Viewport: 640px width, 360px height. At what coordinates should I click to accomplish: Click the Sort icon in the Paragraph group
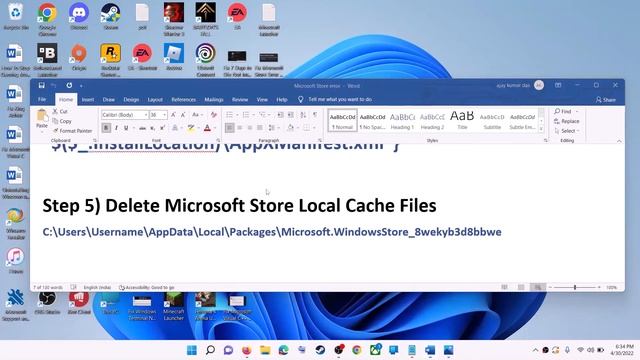coord(303,115)
